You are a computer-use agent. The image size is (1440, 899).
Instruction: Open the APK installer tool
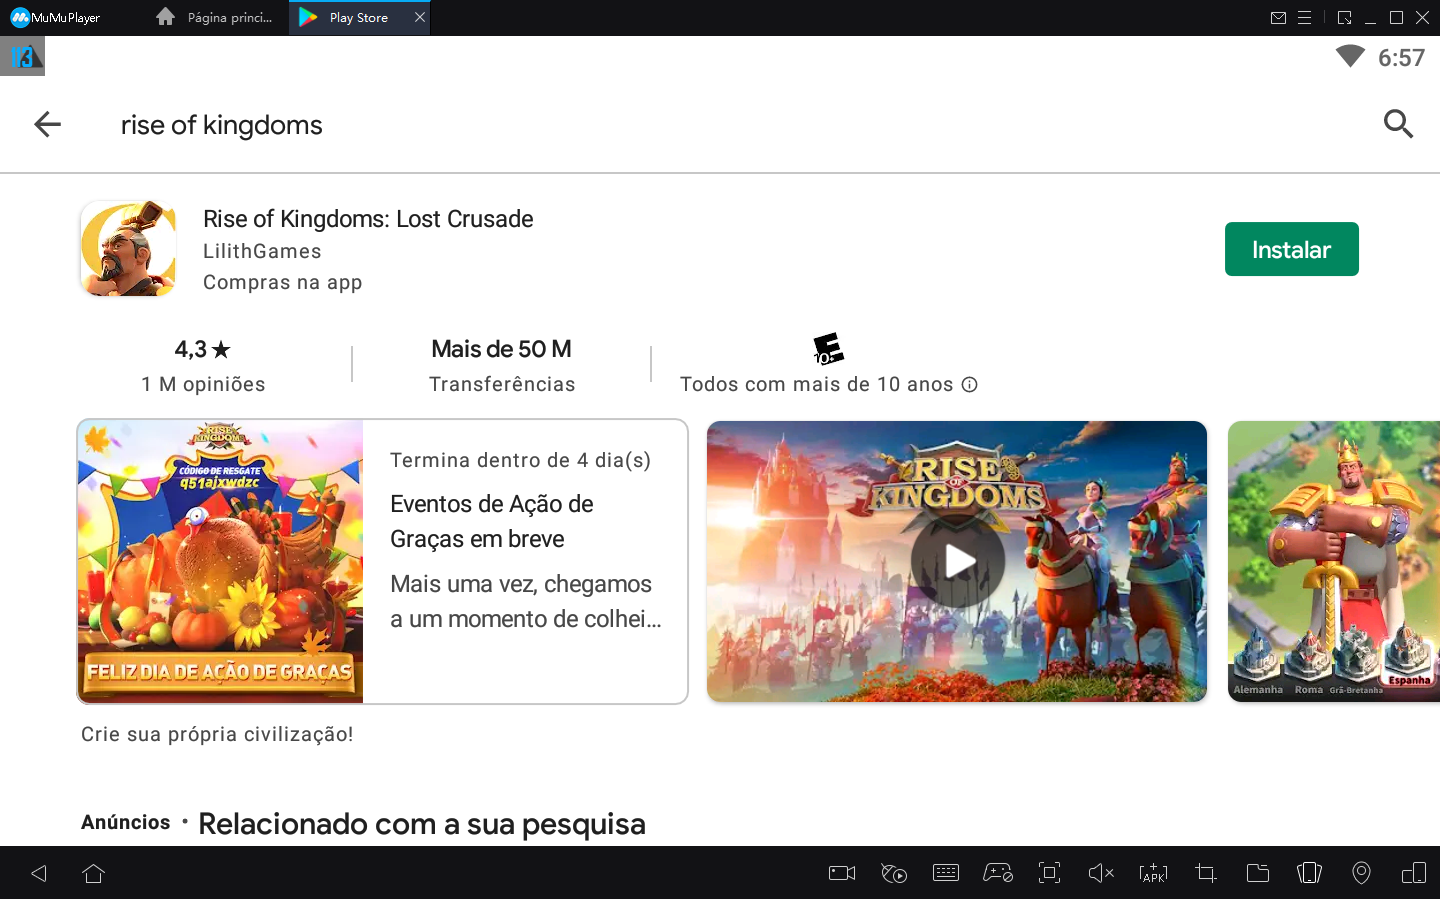(x=1153, y=872)
